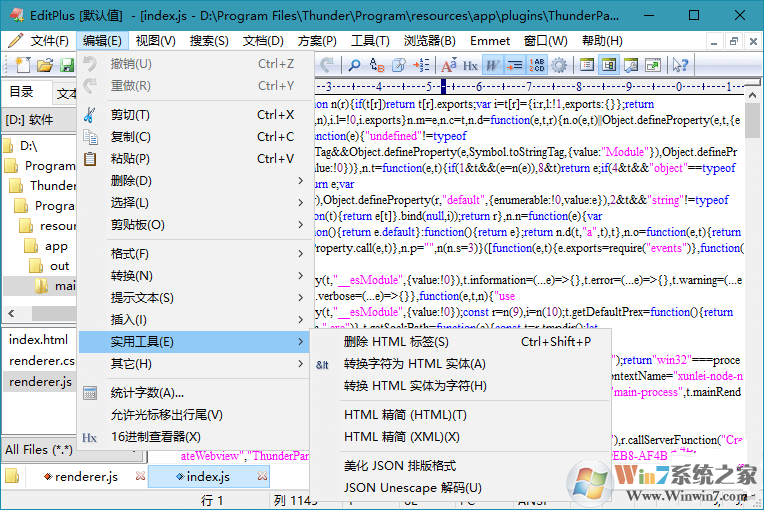Viewport: 764px width, 510px height.
Task: Choose 美化 JSON 排版格式
Action: pyautogui.click(x=460, y=466)
